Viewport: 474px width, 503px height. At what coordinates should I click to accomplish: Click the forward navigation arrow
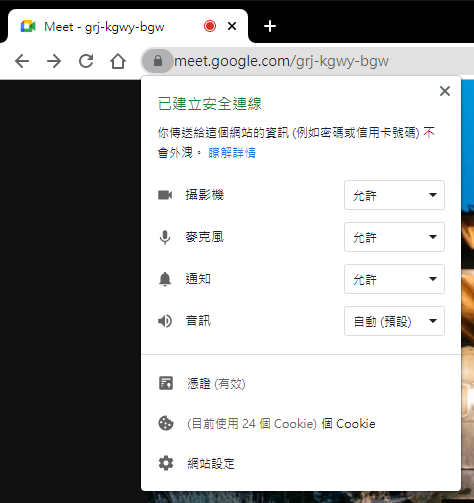[54, 61]
